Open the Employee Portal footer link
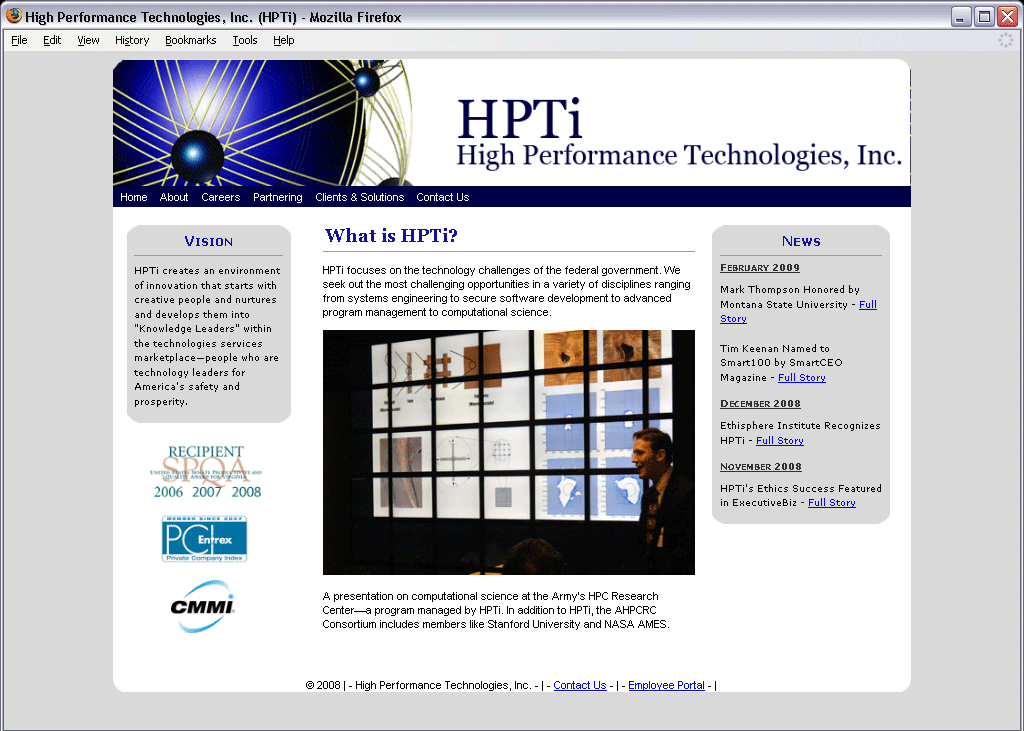The width and height of the screenshot is (1024, 731). tap(666, 685)
